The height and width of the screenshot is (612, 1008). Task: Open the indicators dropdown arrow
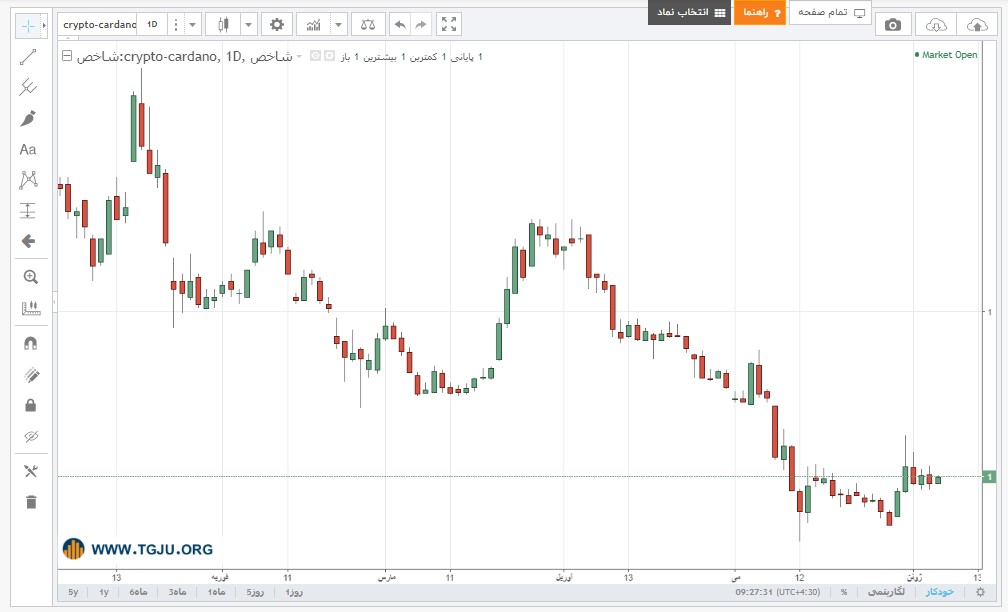point(339,24)
